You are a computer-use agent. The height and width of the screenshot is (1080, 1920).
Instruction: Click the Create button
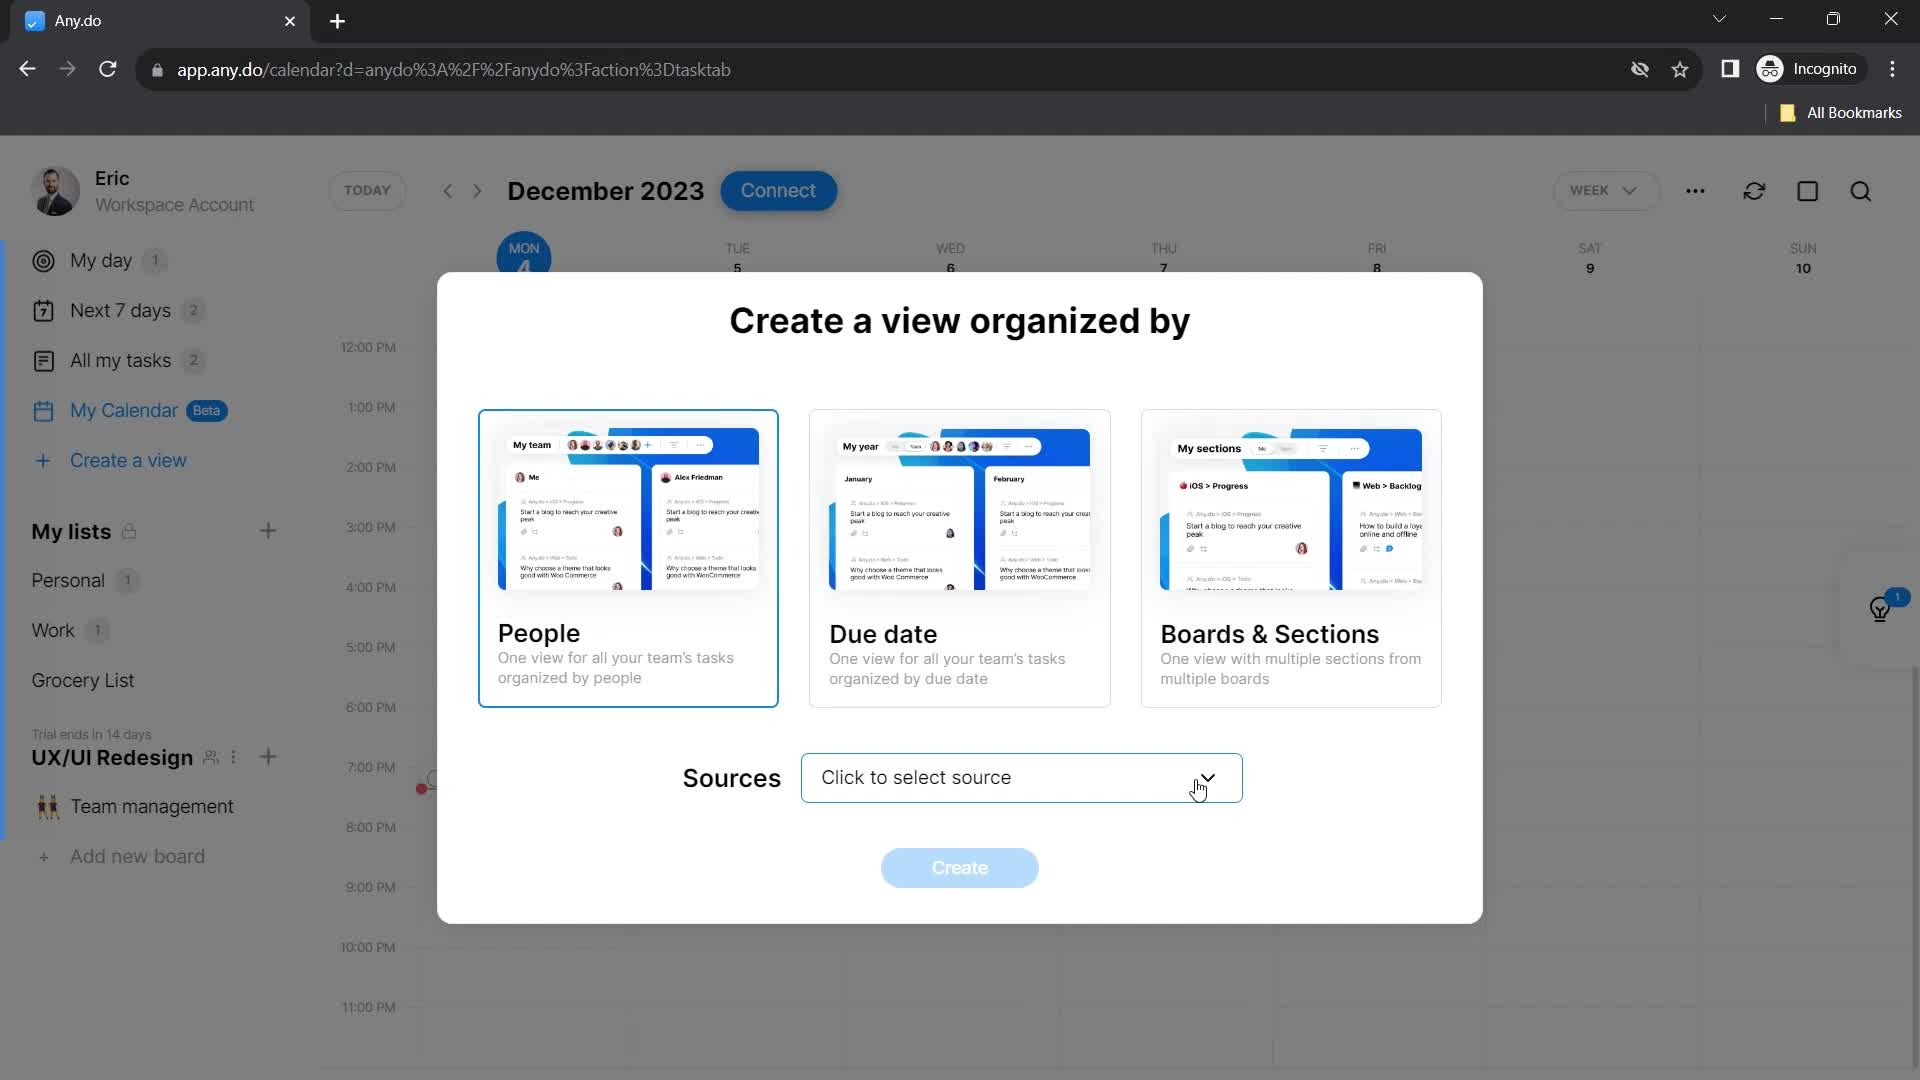(960, 866)
